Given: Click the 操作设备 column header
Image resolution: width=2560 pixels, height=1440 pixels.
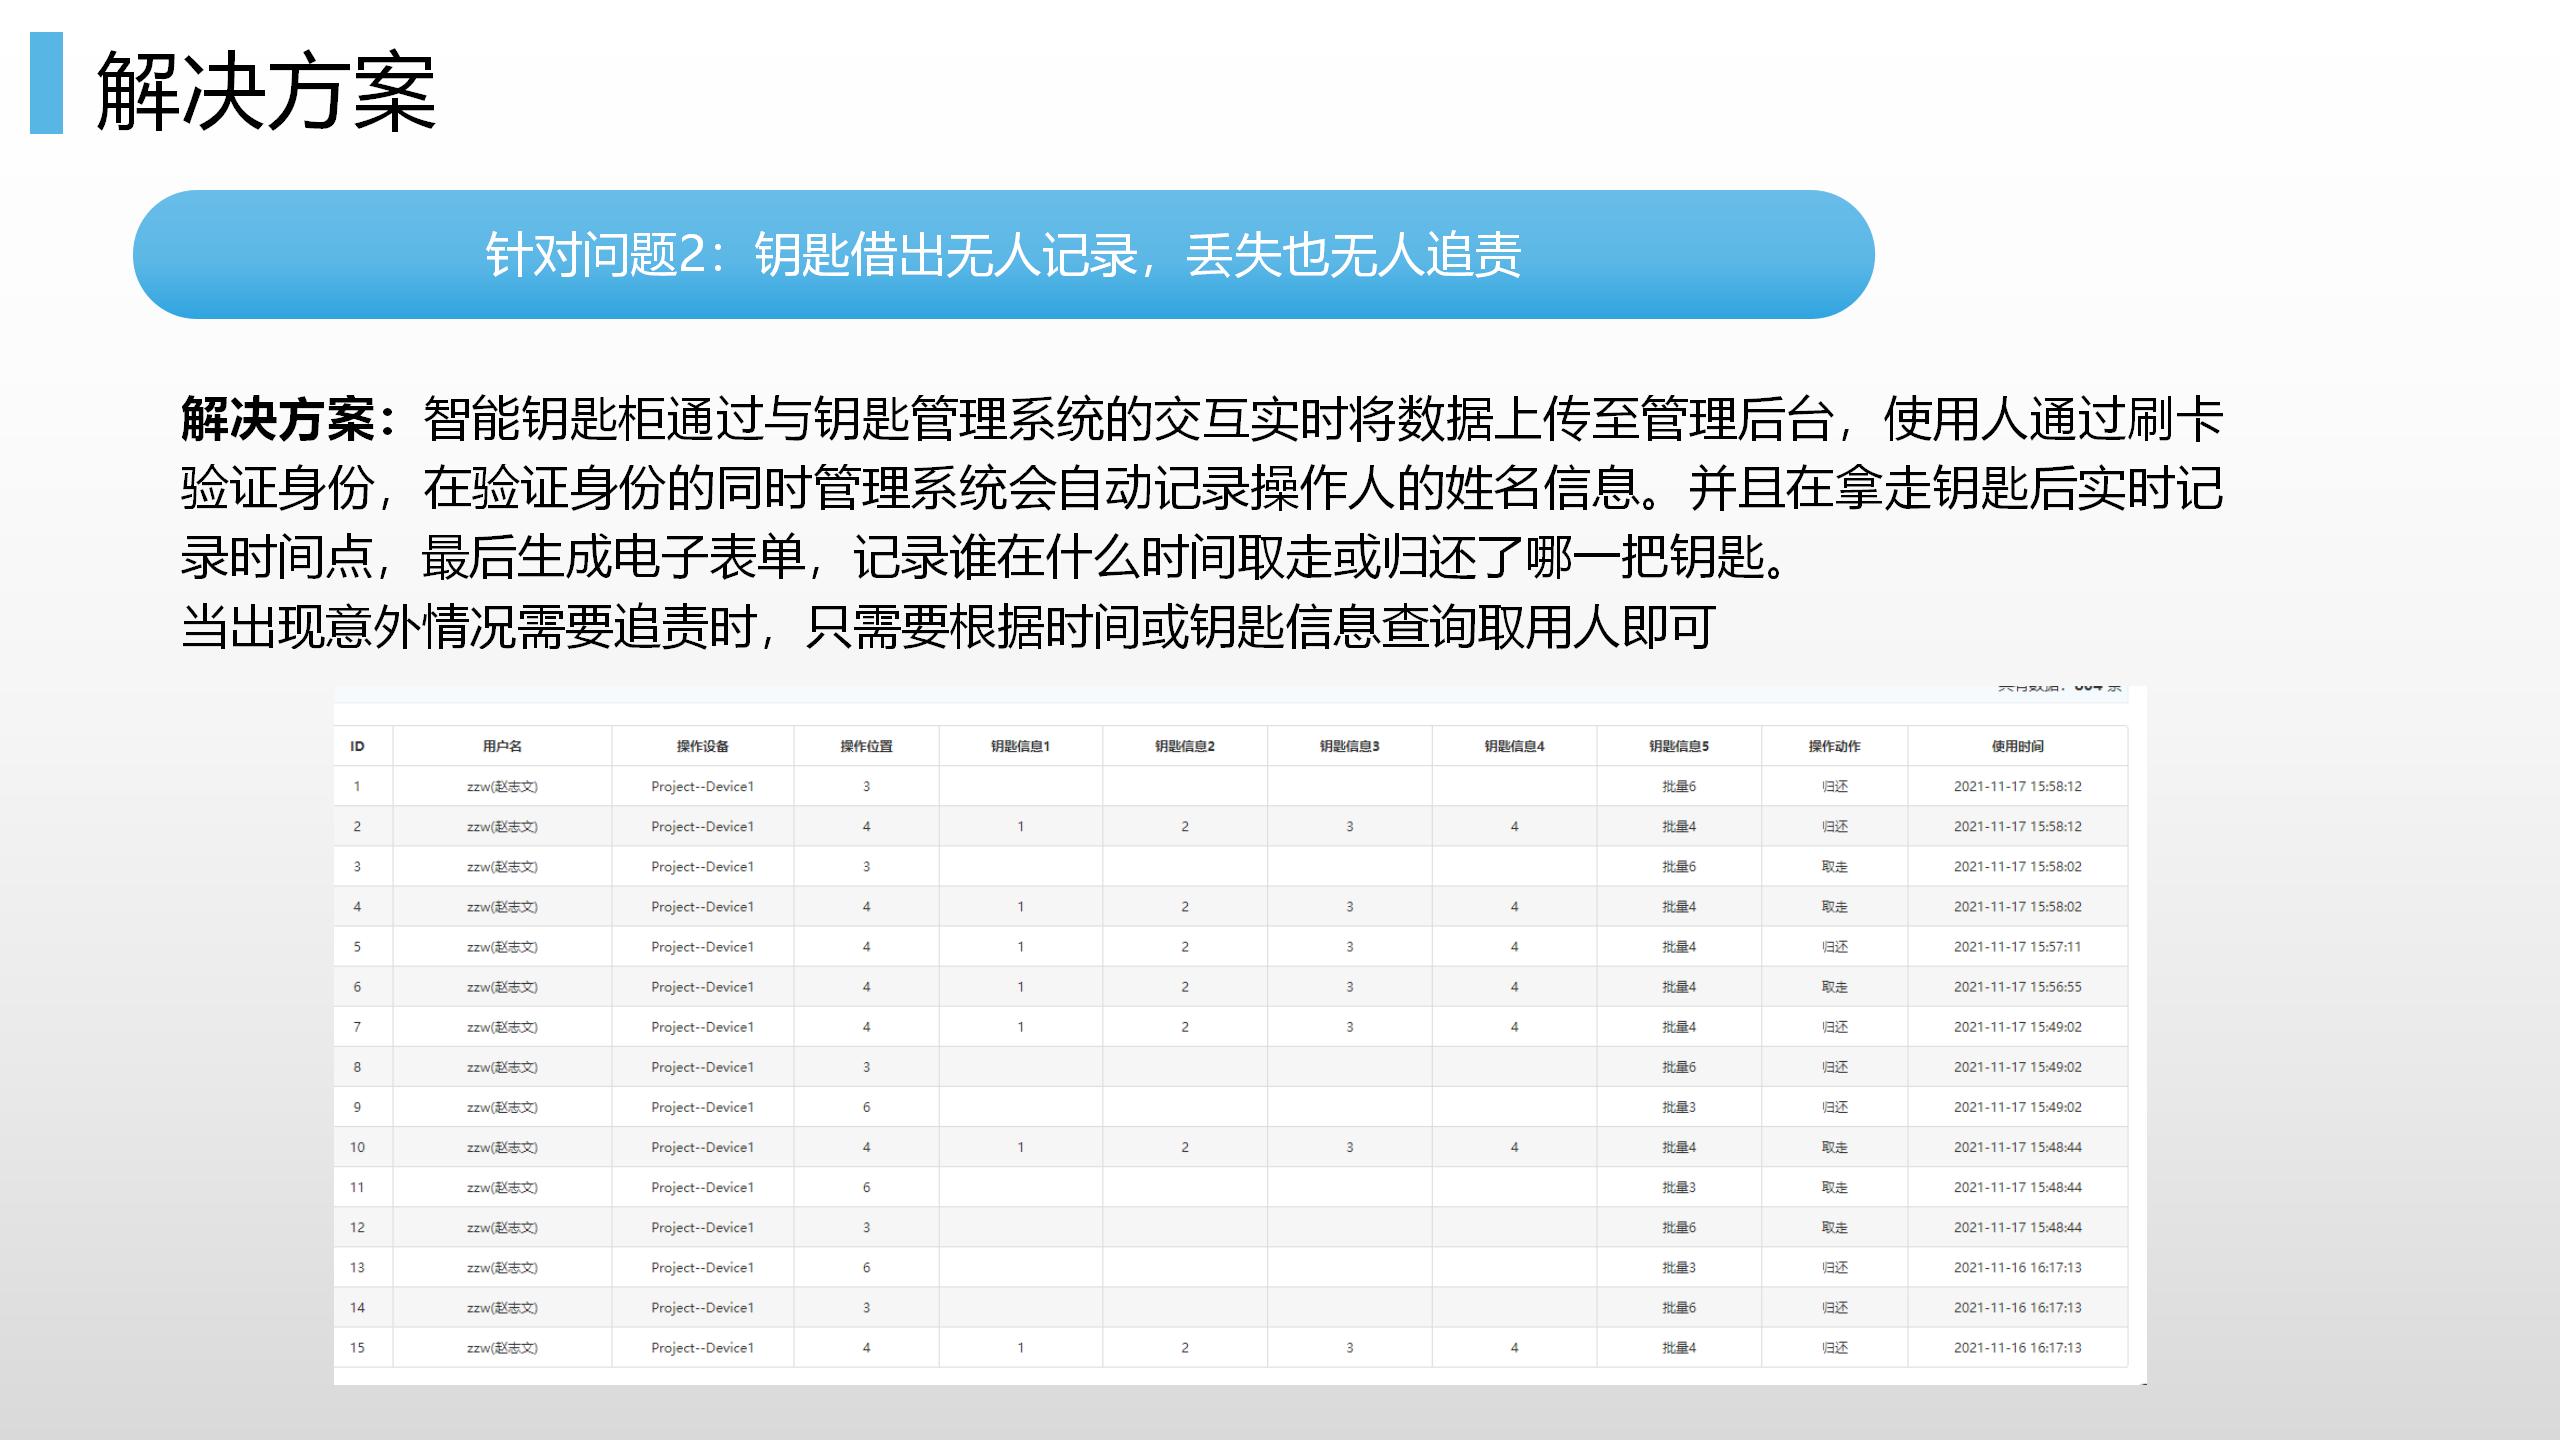Looking at the screenshot, I should 702,746.
